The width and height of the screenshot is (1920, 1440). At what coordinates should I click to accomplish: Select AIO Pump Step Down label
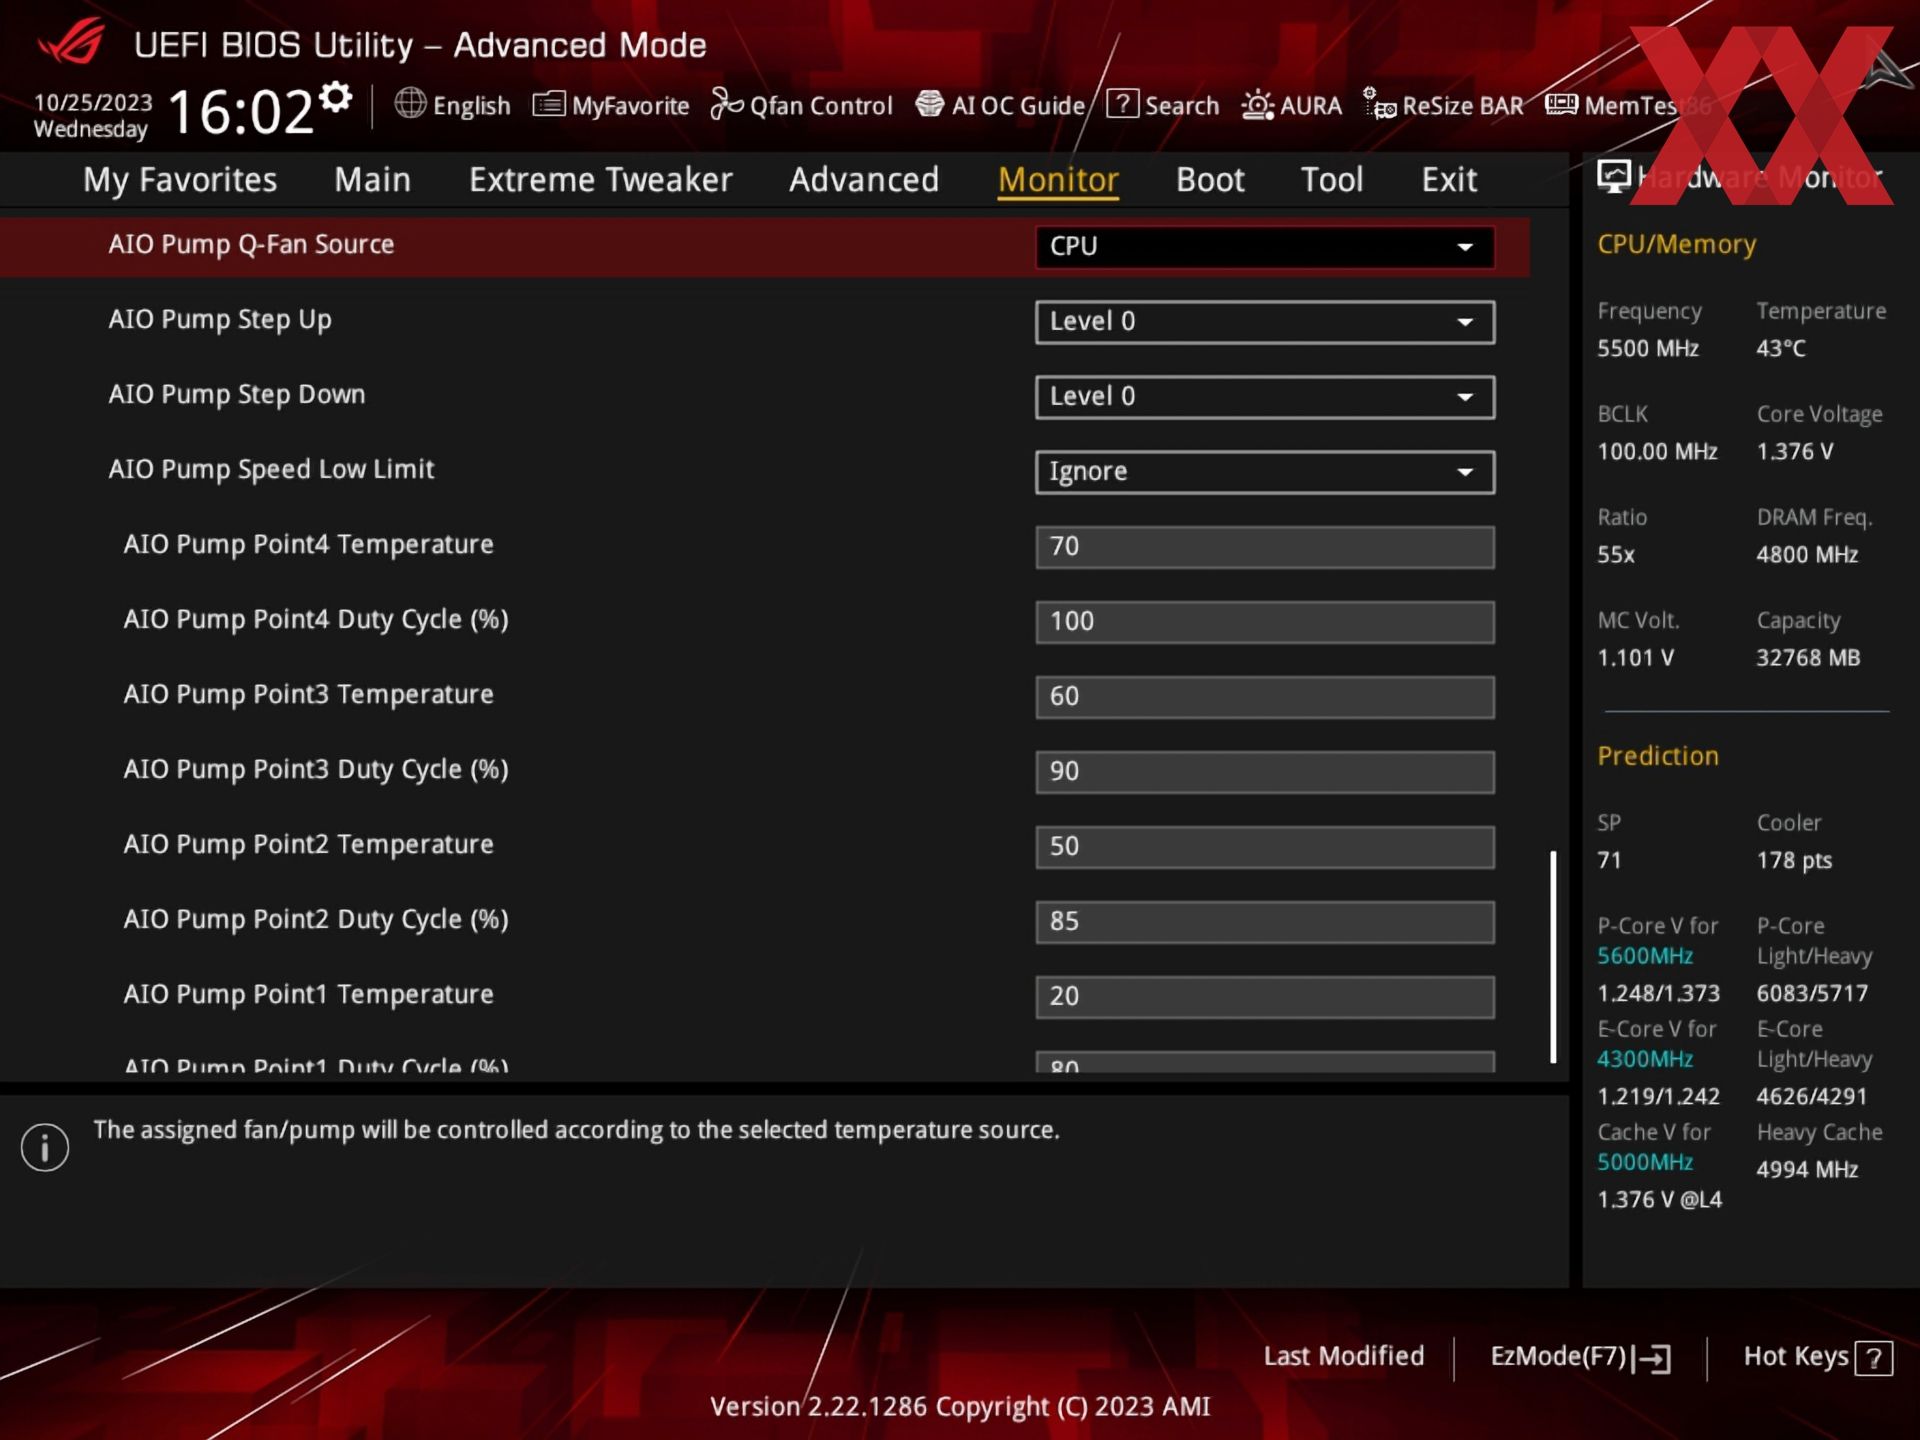[x=237, y=395]
